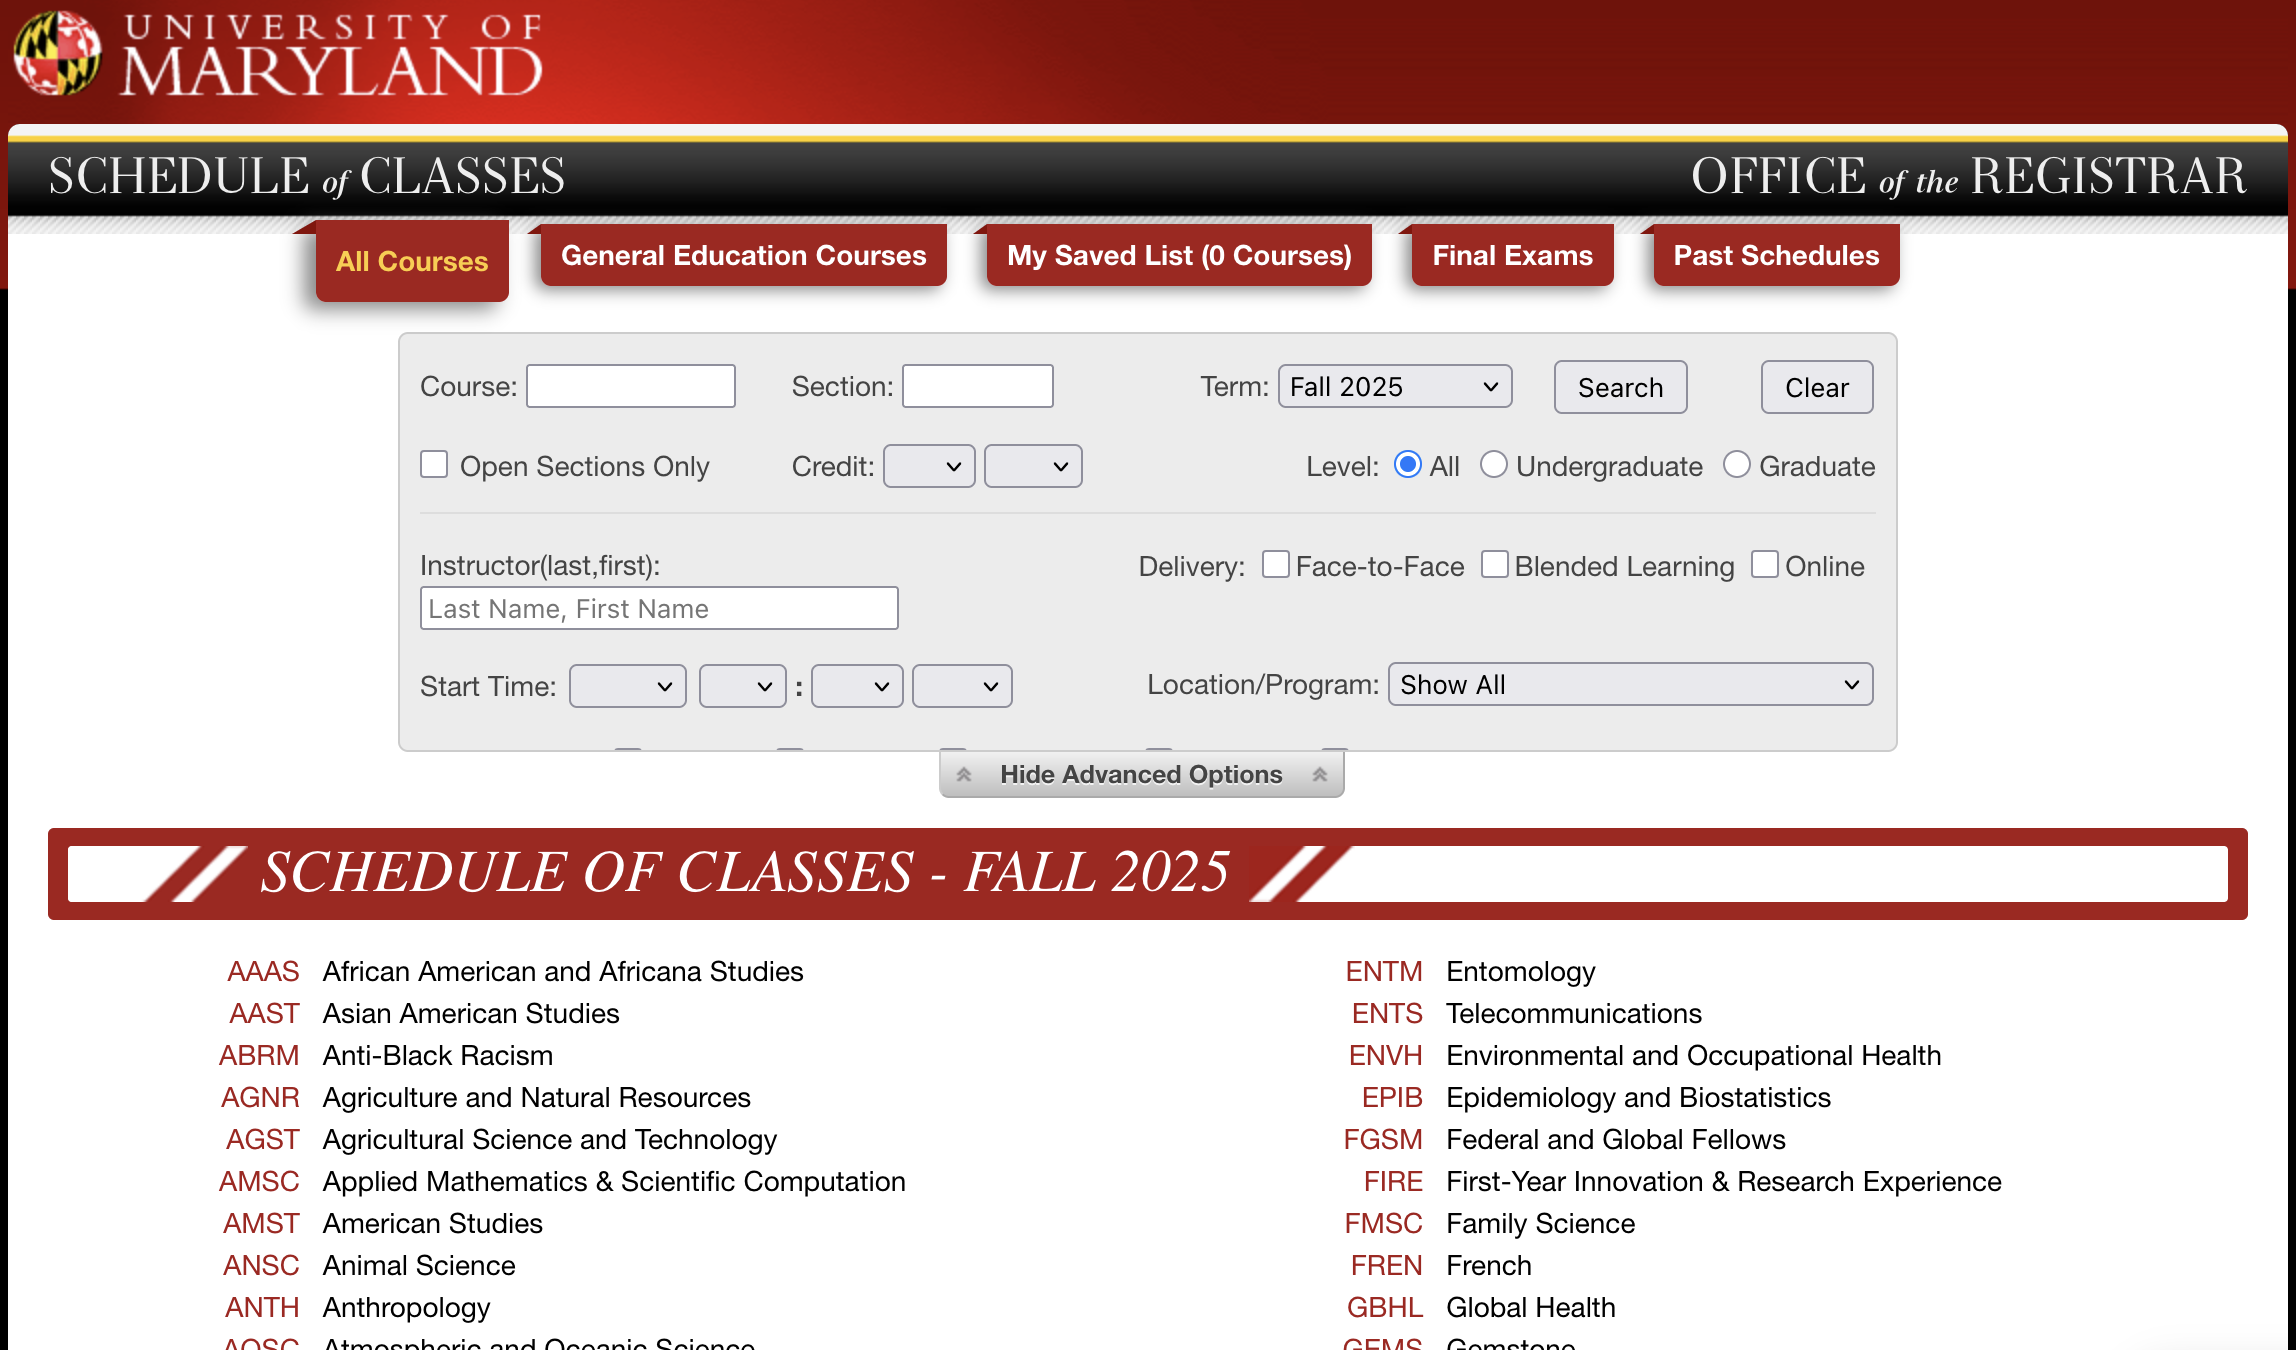Expand the Location/Program Show All dropdown
This screenshot has width=2296, height=1350.
1630,685
